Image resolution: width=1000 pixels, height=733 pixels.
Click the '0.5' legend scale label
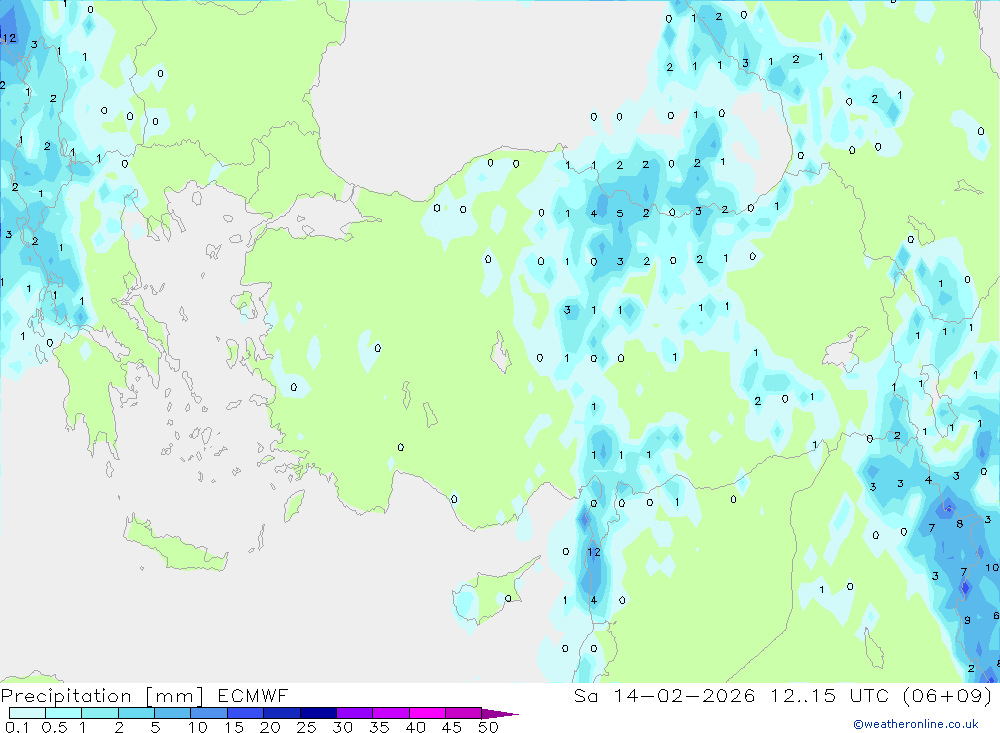click(x=54, y=727)
